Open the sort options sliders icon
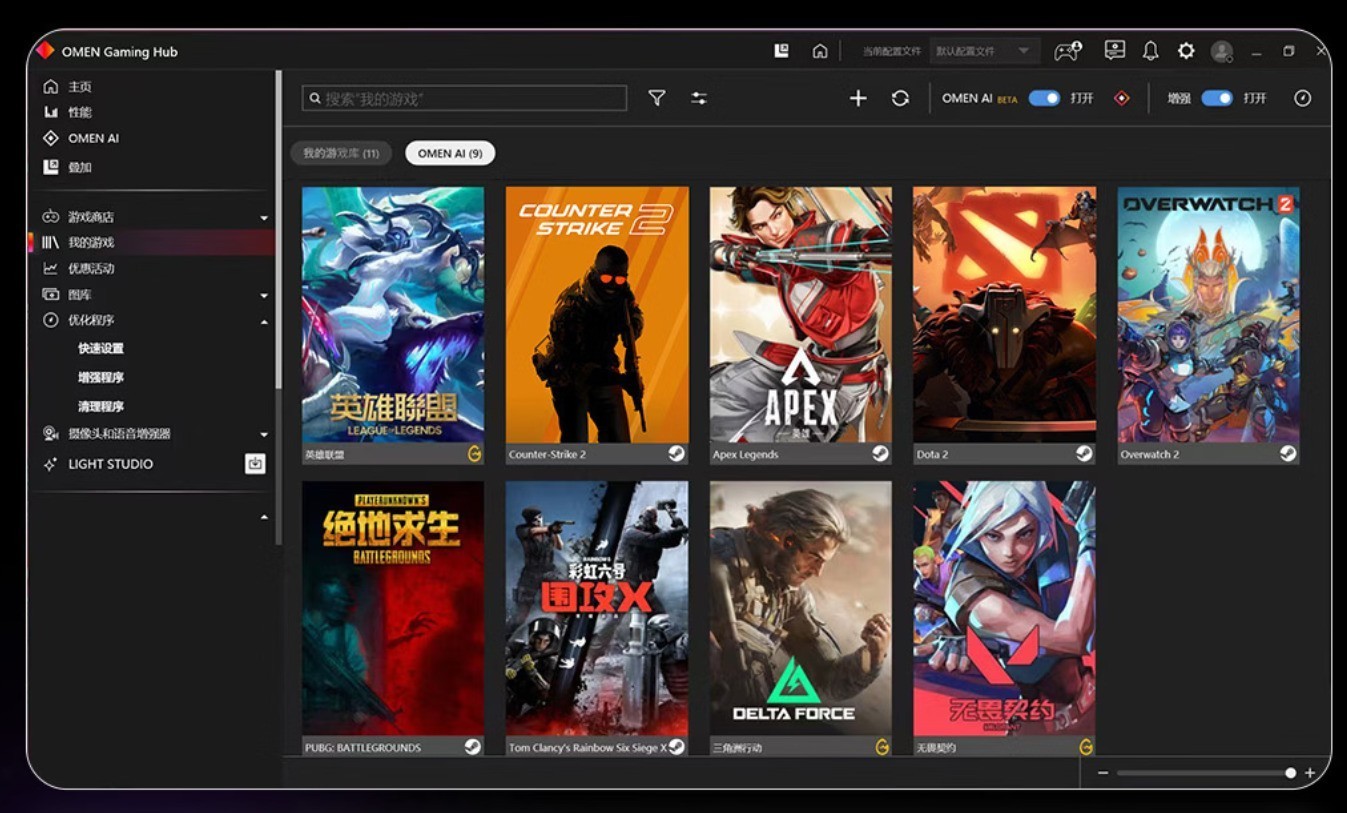This screenshot has height=813, width=1347. tap(699, 98)
